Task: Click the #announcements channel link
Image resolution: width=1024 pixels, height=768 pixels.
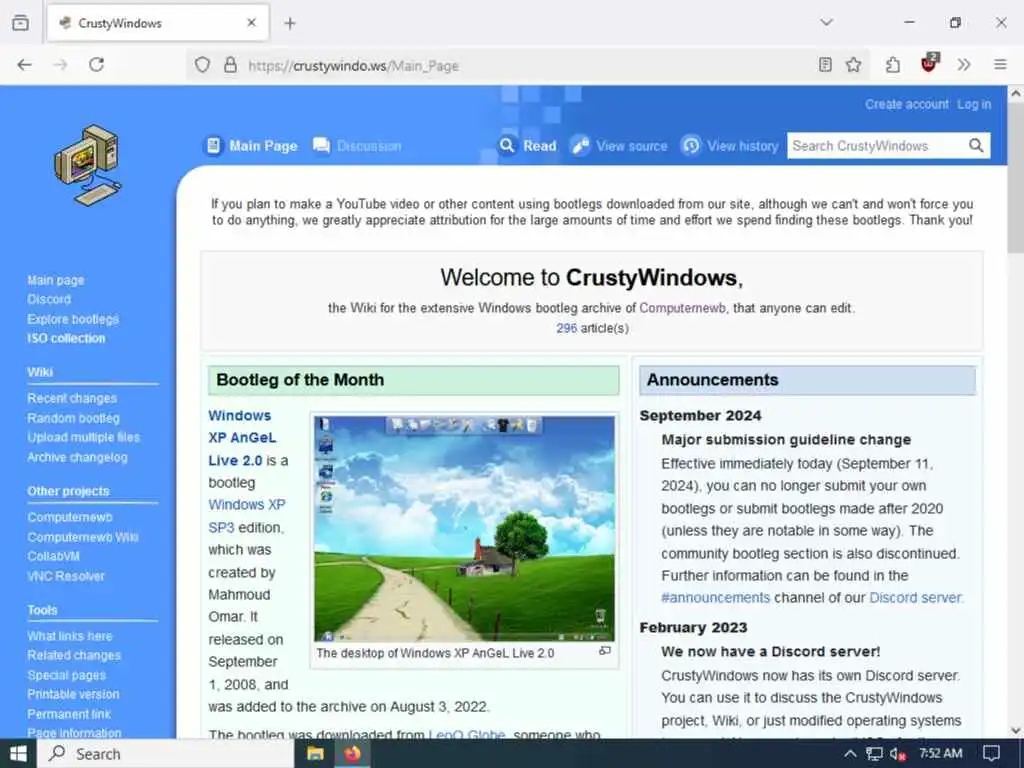Action: [715, 598]
